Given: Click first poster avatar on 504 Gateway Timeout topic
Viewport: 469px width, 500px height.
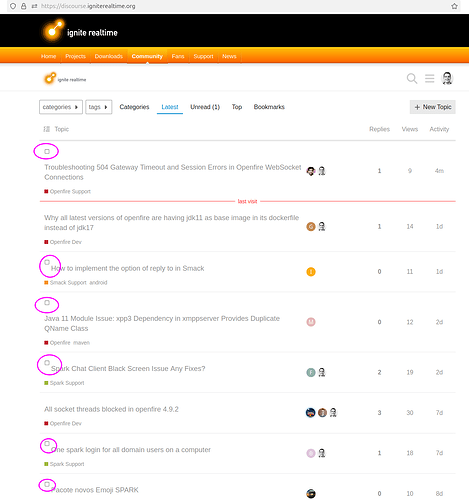Looking at the screenshot, I should pyautogui.click(x=311, y=171).
